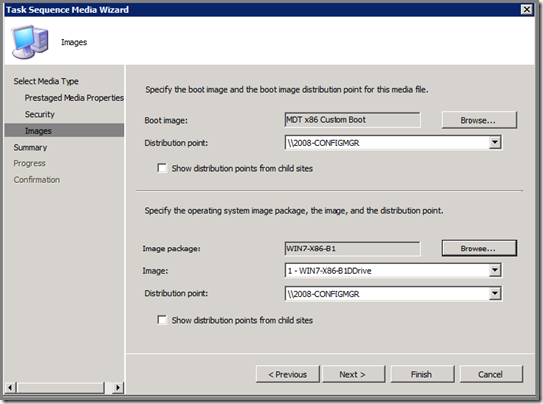Click the 'Image package:' label

[172, 249]
